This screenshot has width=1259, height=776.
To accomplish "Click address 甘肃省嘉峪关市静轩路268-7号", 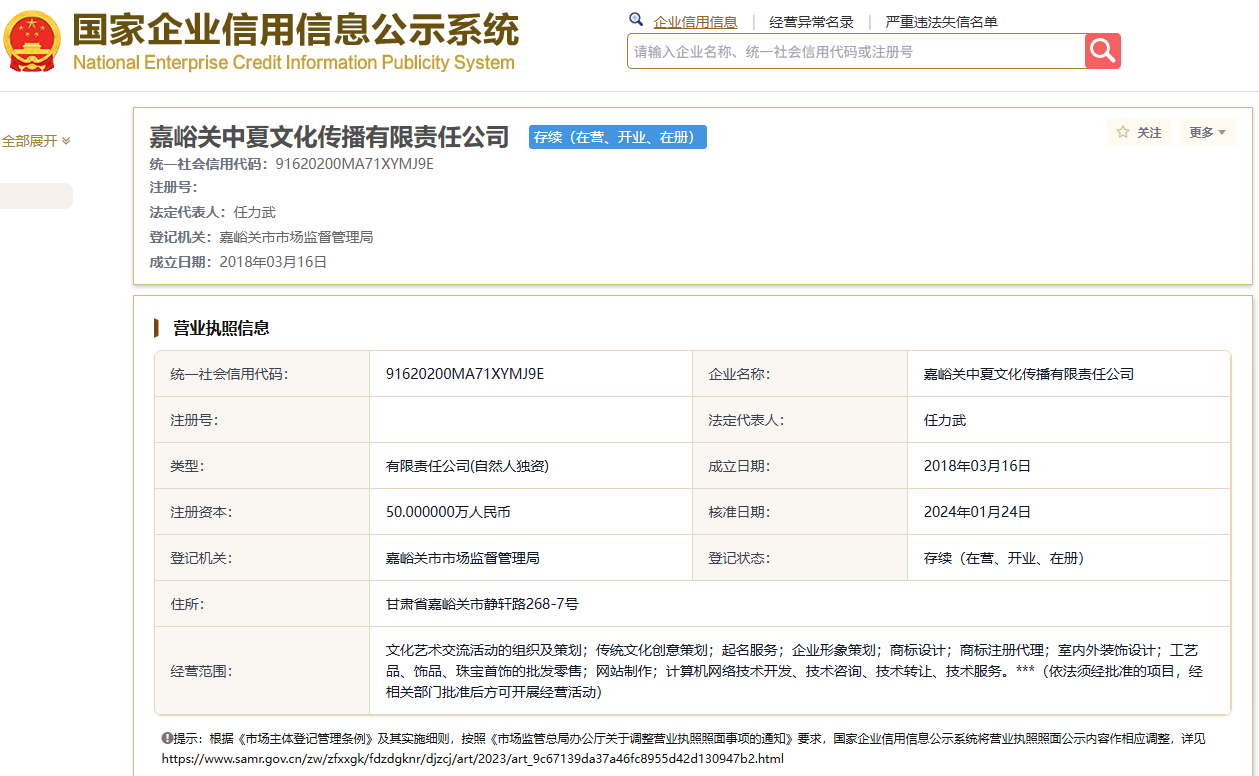I will 482,604.
